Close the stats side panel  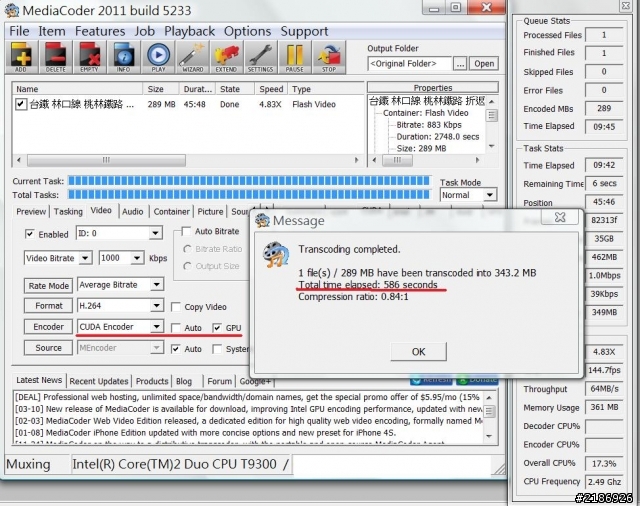(x=626, y=5)
